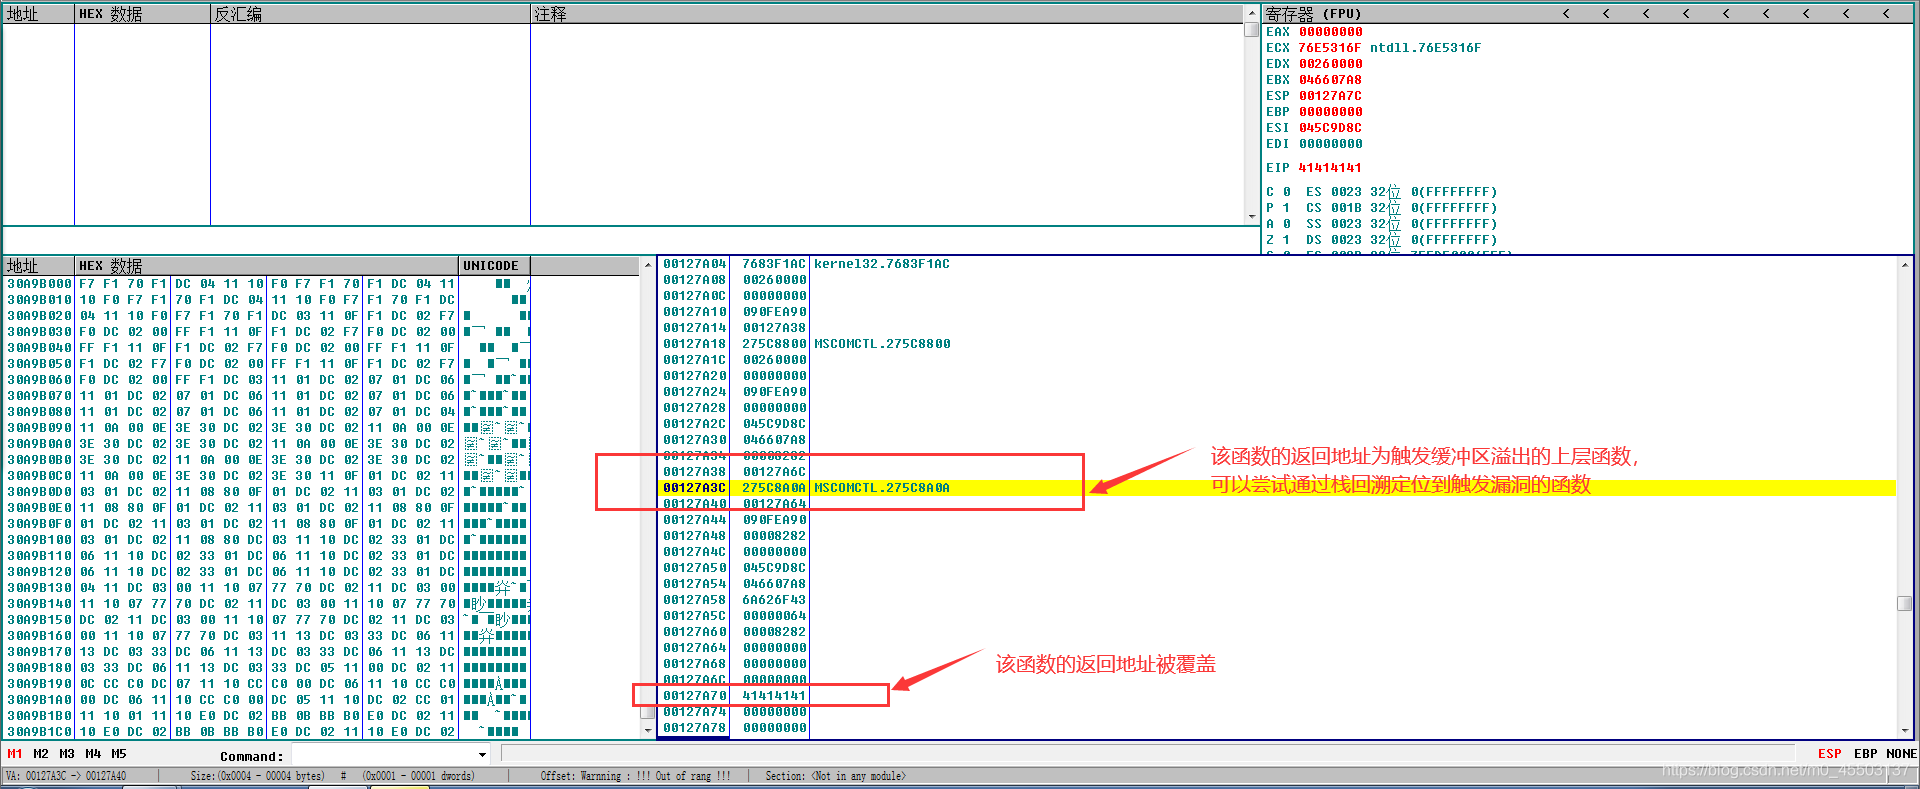Click the ntdll.76E5316F comment beside ECX
The width and height of the screenshot is (1920, 789).
pos(1425,48)
